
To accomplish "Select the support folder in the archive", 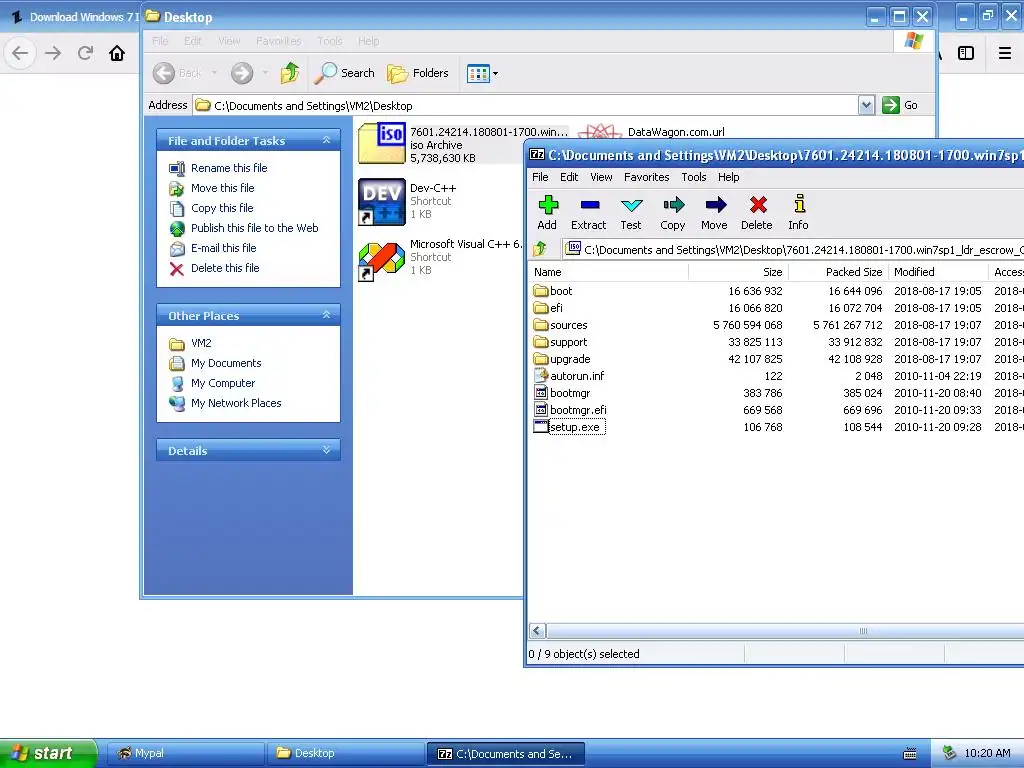I will (560, 342).
